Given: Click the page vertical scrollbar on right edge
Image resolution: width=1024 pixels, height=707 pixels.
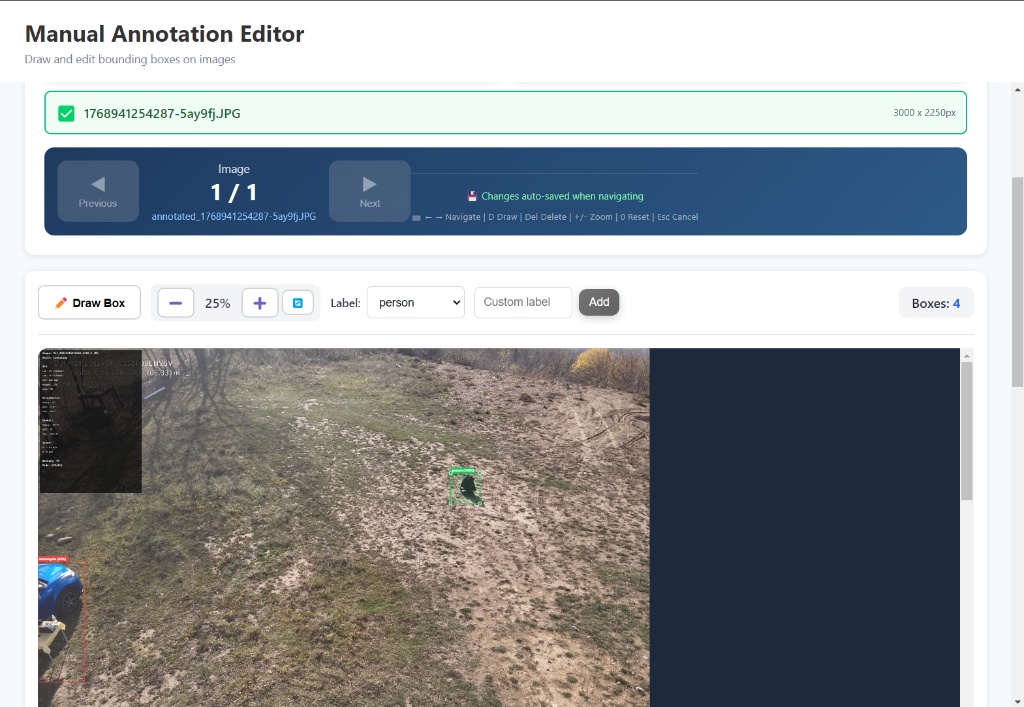Looking at the screenshot, I should tap(1017, 282).
